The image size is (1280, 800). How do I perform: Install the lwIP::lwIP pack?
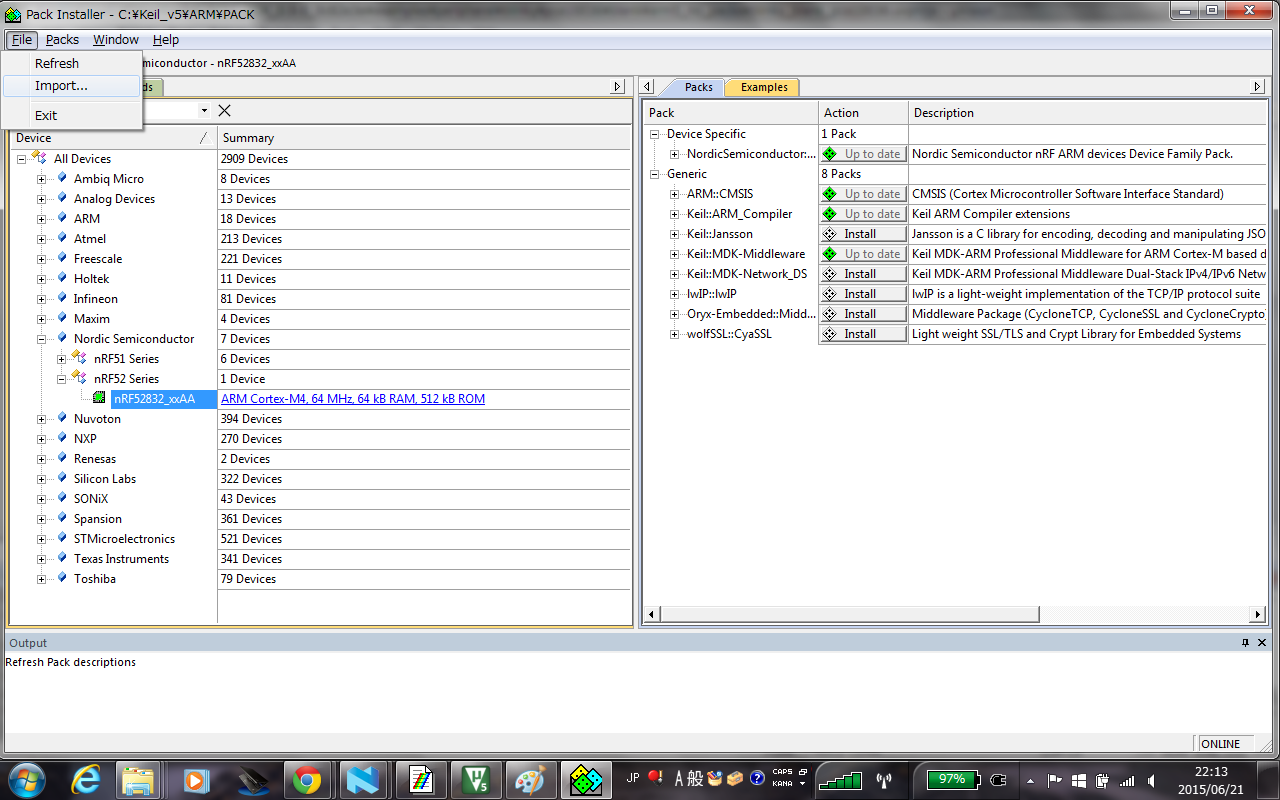pos(863,294)
